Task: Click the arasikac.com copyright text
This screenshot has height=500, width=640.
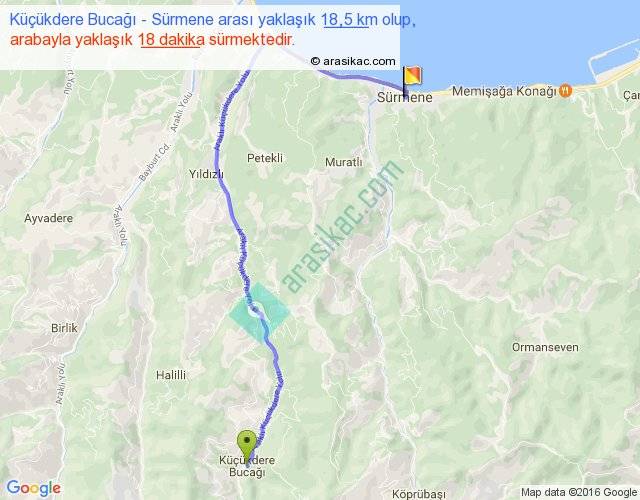Action: pyautogui.click(x=353, y=61)
